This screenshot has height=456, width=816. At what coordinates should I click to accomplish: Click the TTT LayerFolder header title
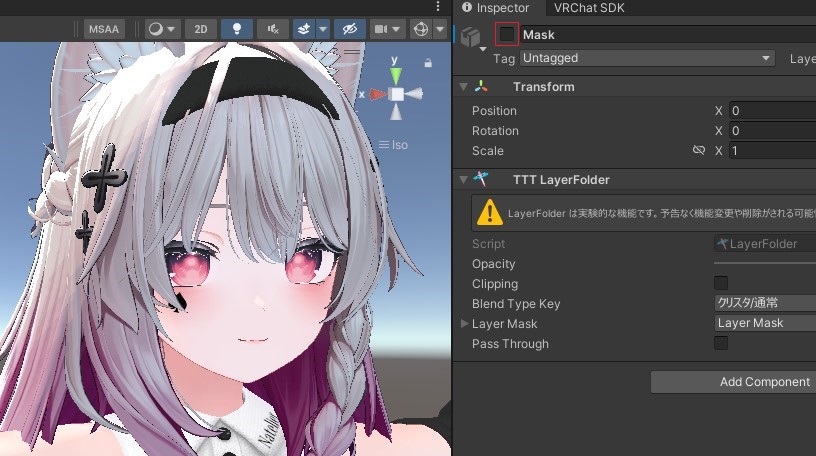click(561, 180)
